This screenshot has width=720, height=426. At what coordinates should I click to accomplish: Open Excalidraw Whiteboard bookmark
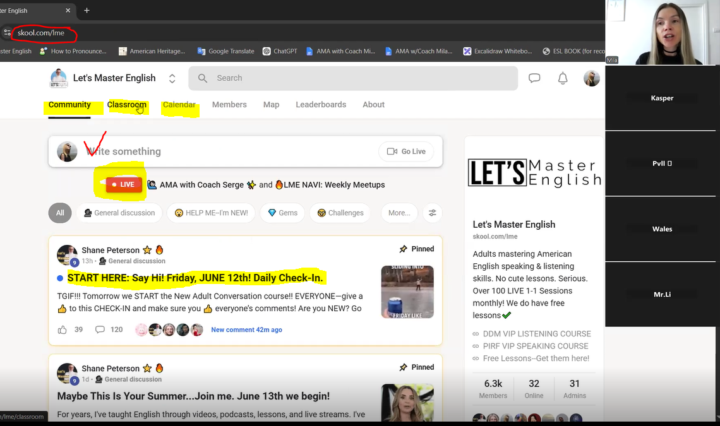(498, 51)
